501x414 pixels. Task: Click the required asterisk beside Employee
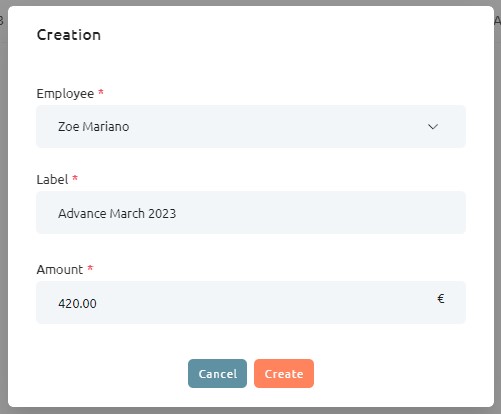click(x=101, y=92)
